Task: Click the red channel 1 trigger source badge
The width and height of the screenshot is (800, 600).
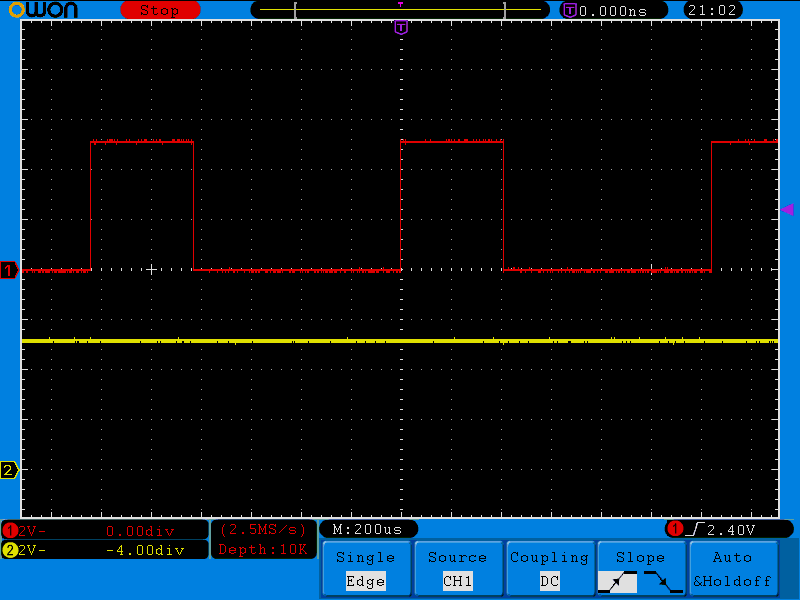Action: coord(675,529)
